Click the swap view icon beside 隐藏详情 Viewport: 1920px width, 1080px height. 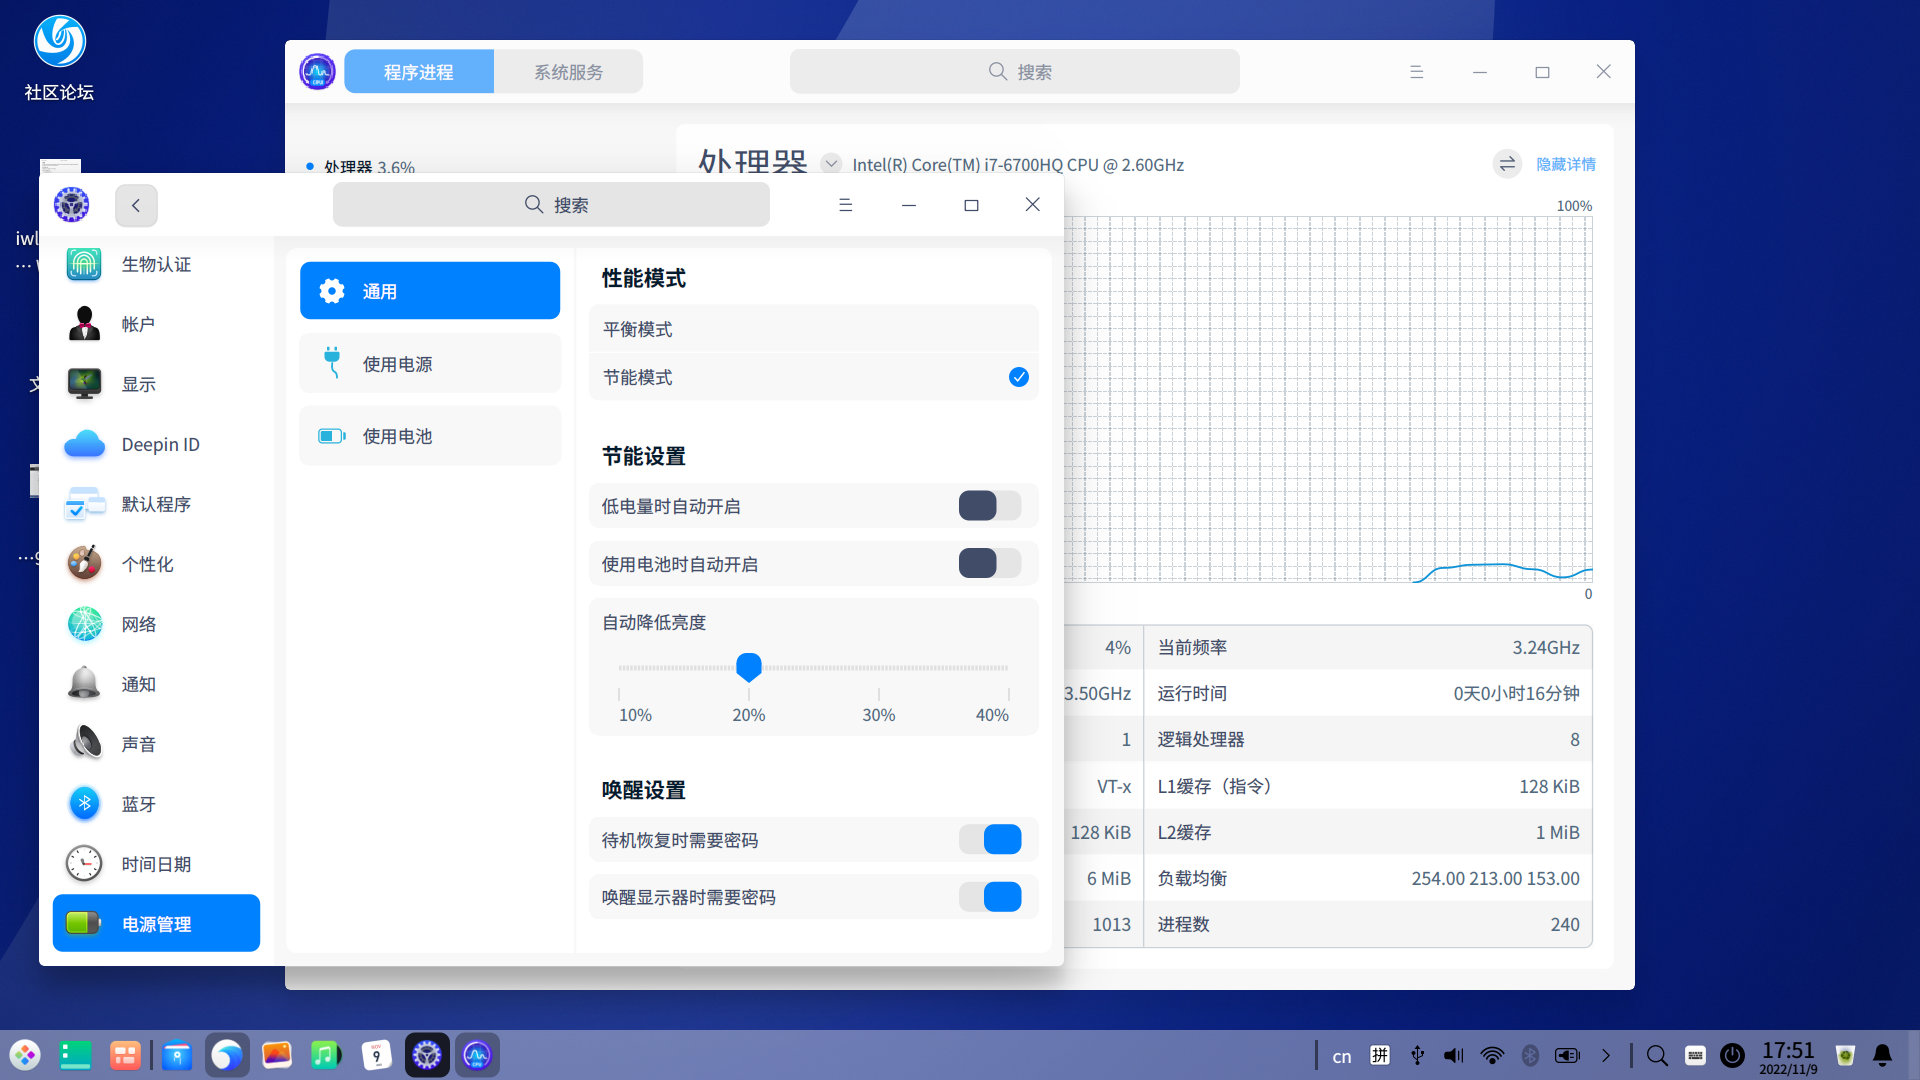[x=1507, y=164]
